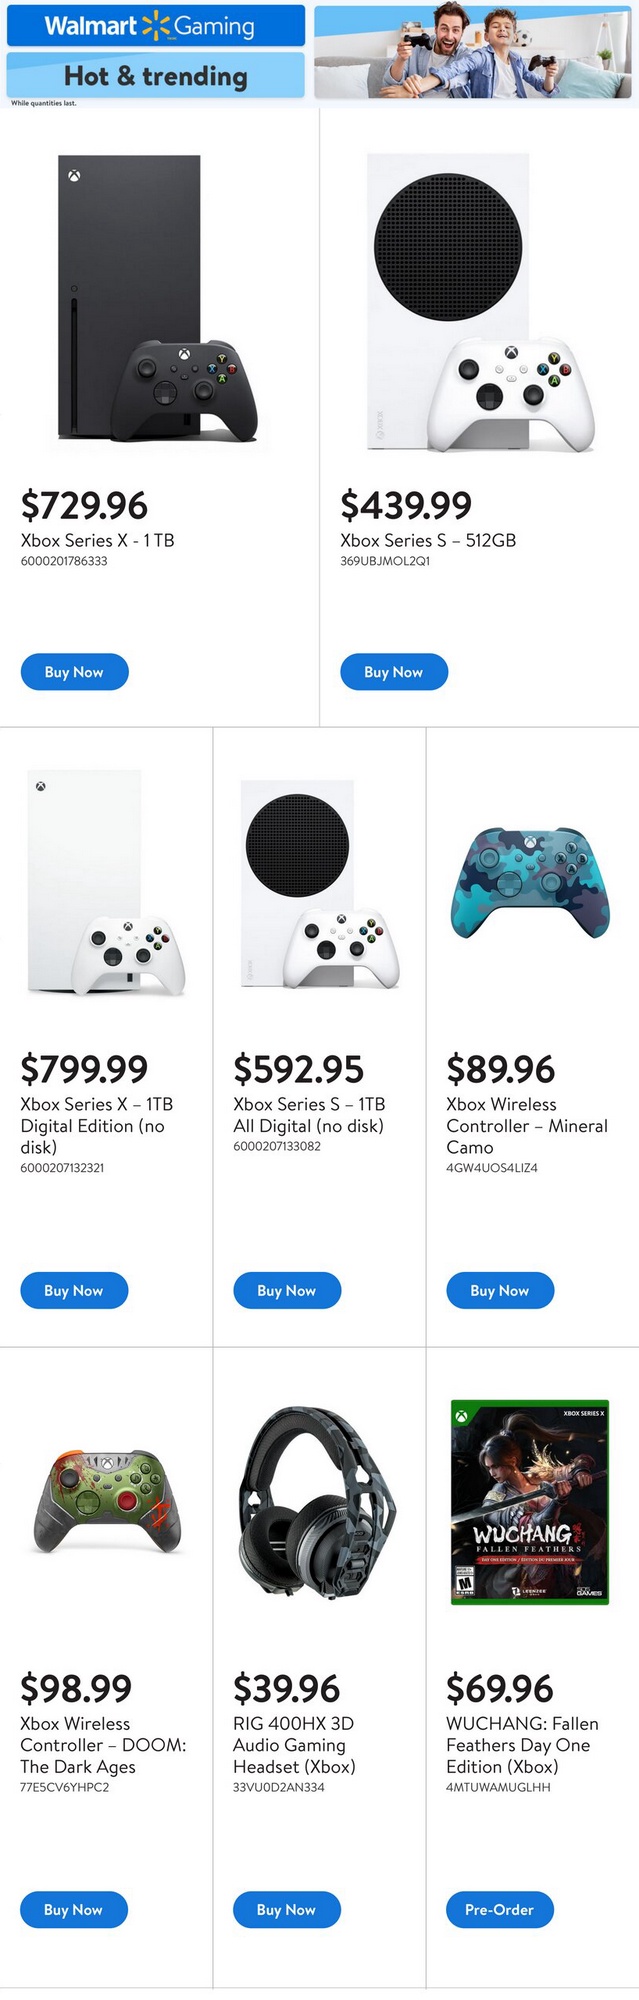Screen dimensions: 639x2000
Task: View the RIG 400HX headset image
Action: (317, 1501)
